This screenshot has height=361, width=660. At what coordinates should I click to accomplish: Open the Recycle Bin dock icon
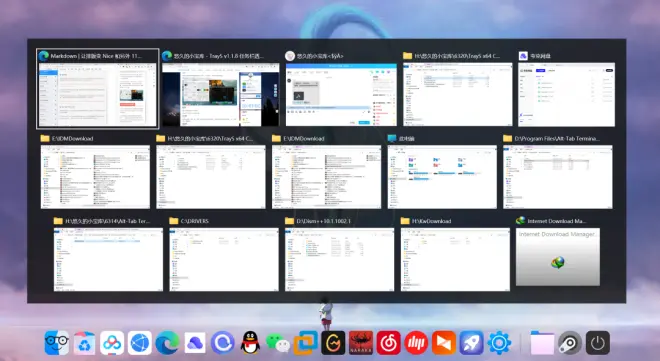pyautogui.click(x=84, y=343)
